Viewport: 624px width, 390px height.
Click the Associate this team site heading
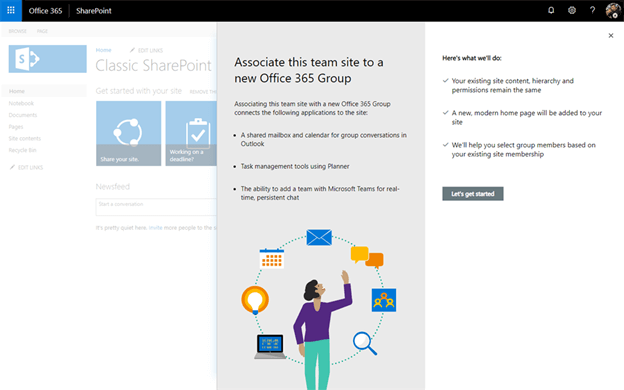[309, 70]
